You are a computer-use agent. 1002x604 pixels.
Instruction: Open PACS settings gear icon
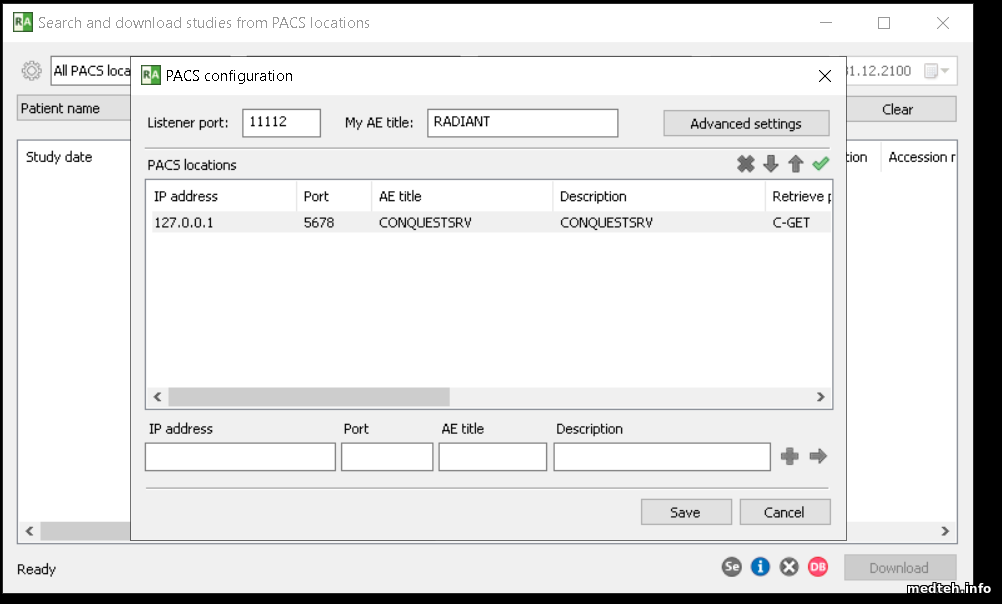[x=32, y=71]
